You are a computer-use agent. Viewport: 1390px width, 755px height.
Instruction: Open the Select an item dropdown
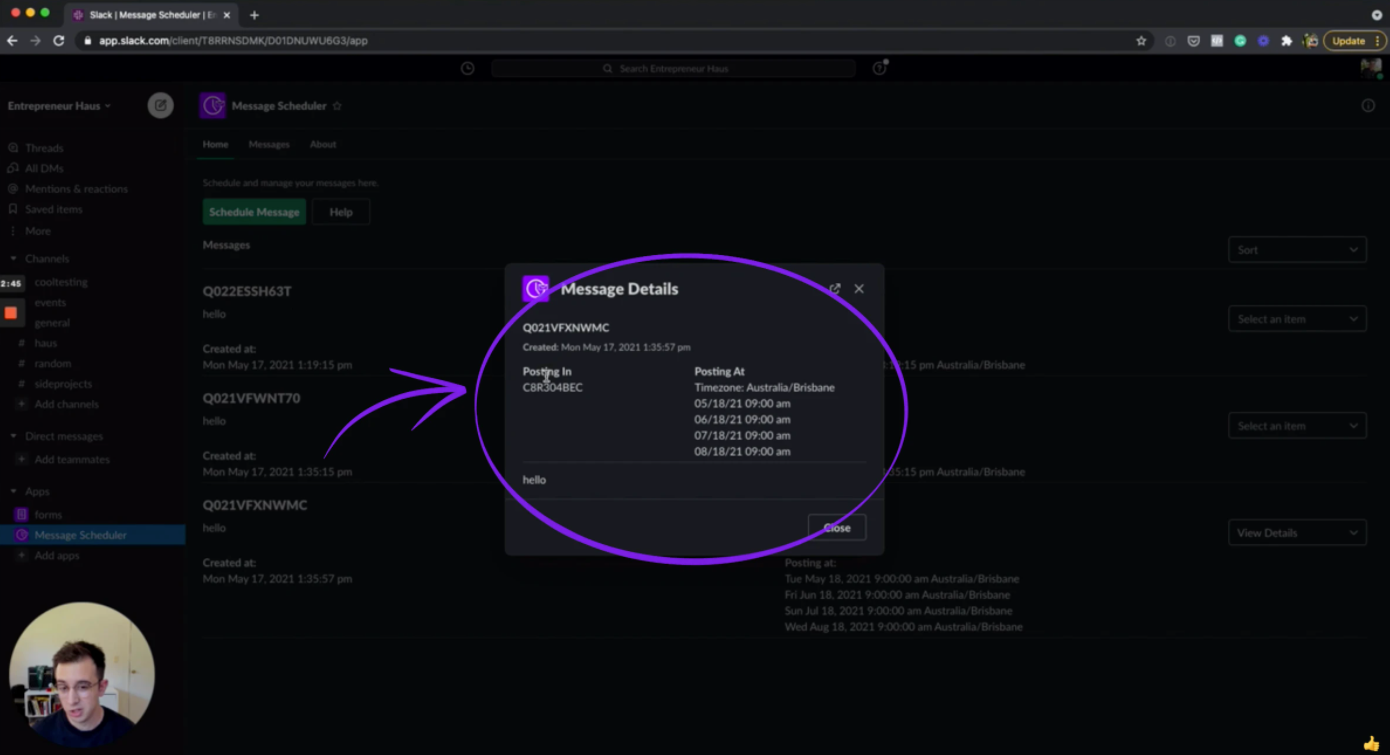[1297, 318]
